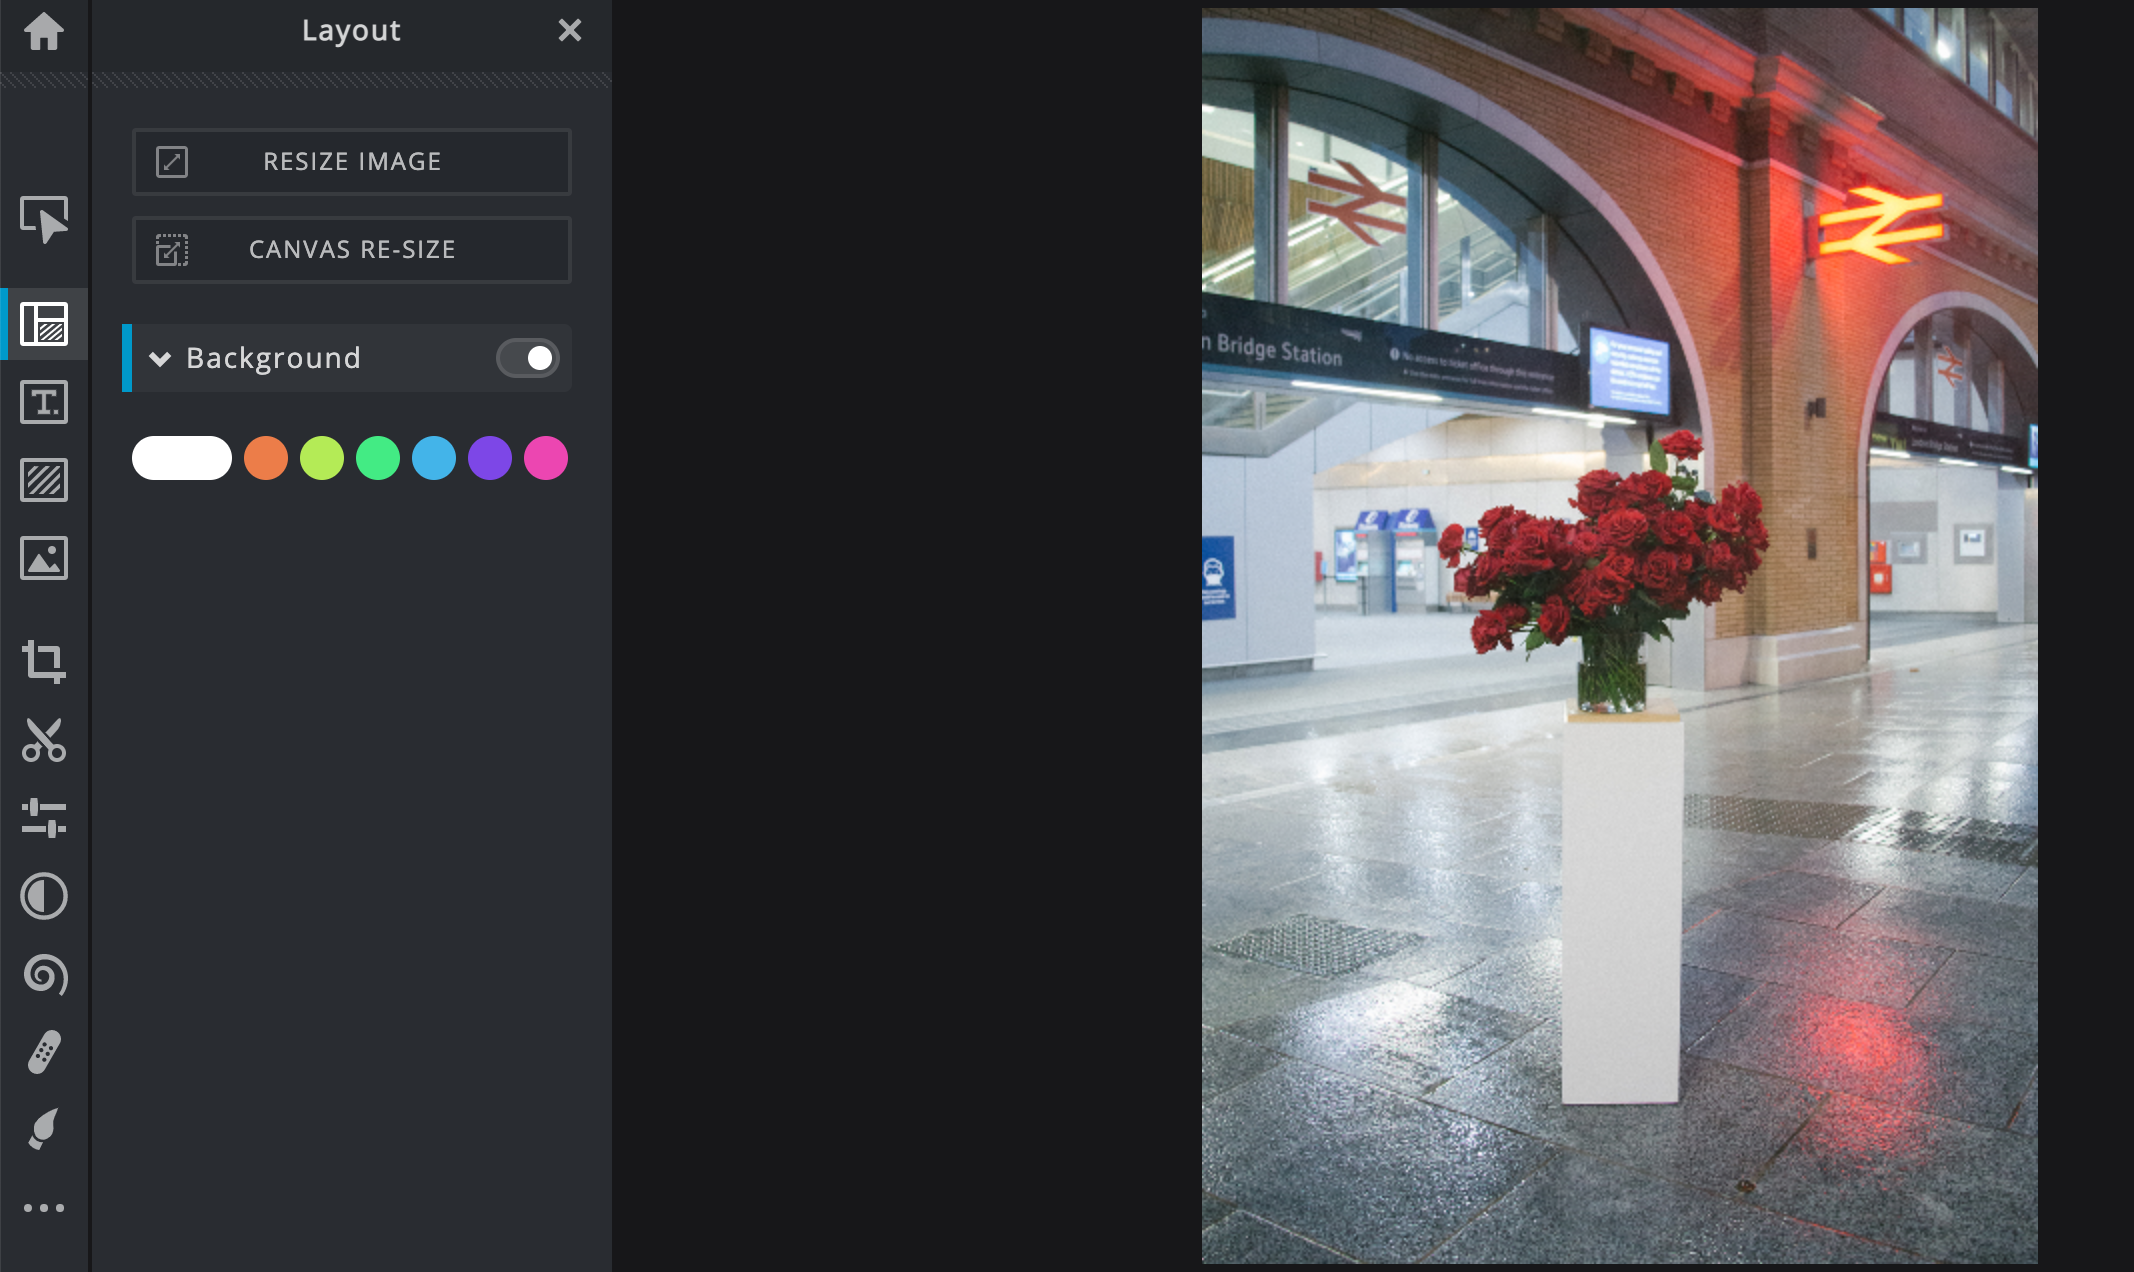Select the Crop tool
2134x1272 pixels.
(x=44, y=661)
